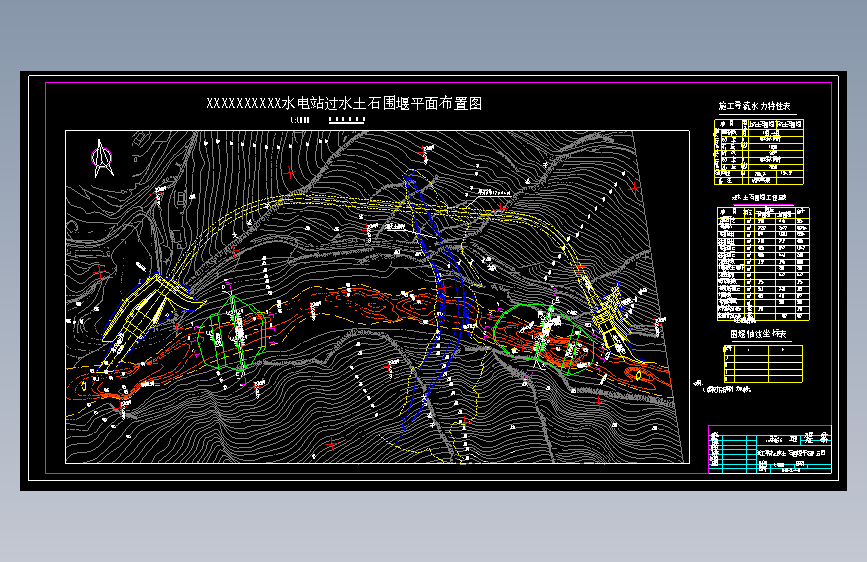Click the blue dam axis structure in the center
This screenshot has height=562, width=867.
[437, 301]
